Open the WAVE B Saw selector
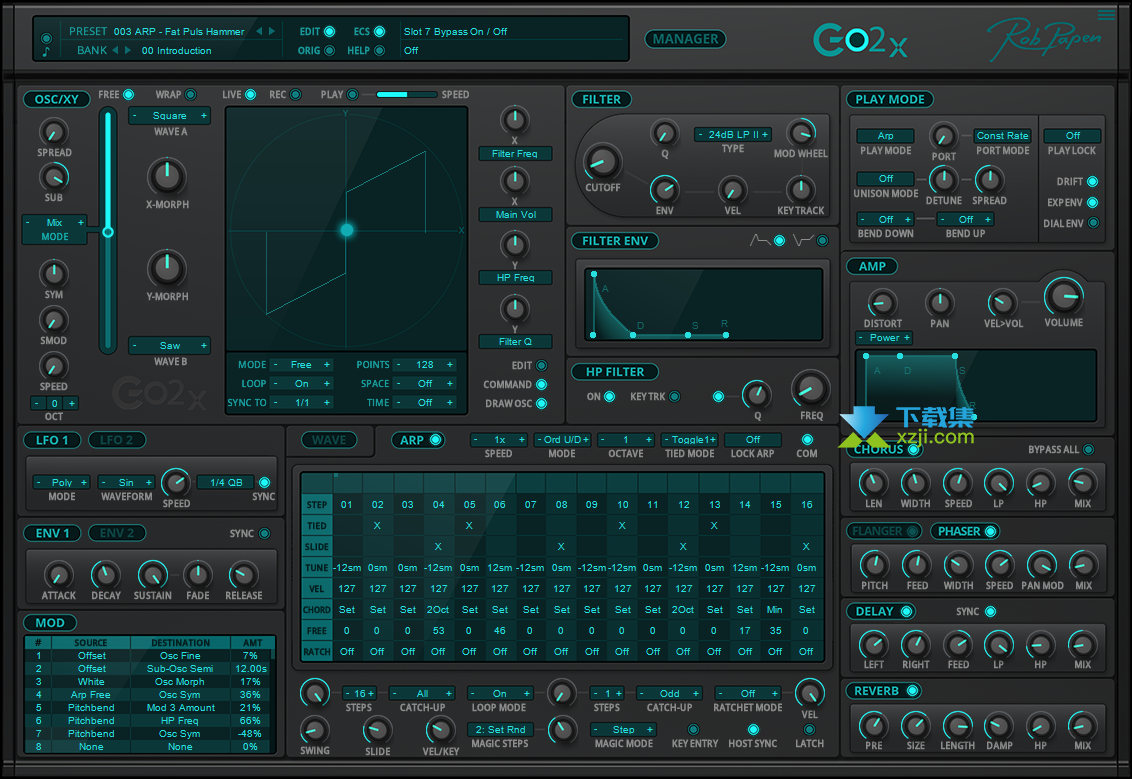 point(170,345)
